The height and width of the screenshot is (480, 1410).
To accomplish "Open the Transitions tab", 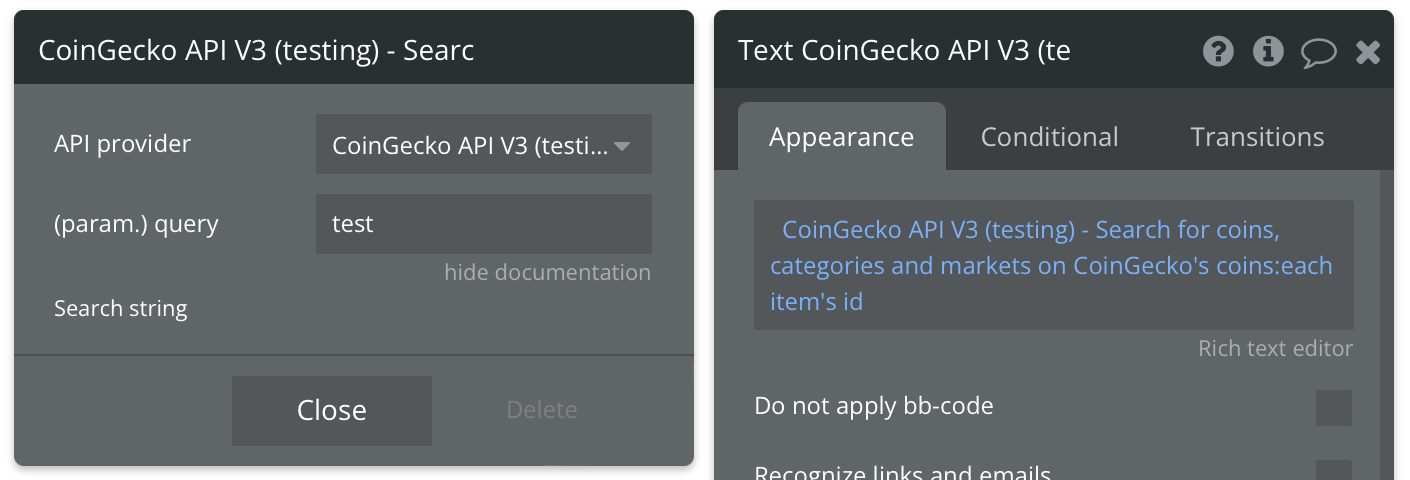I will [x=1257, y=136].
